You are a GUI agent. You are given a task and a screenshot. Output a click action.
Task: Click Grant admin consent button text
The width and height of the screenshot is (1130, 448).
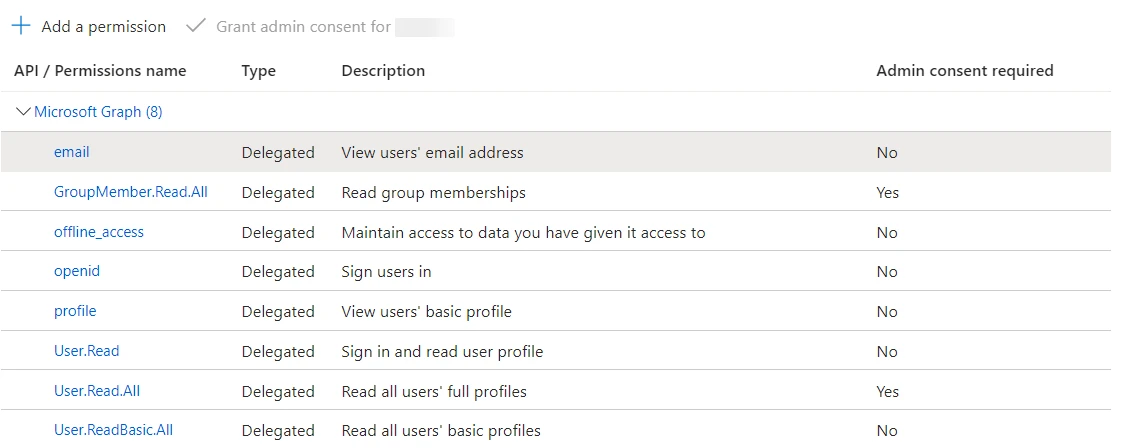303,27
